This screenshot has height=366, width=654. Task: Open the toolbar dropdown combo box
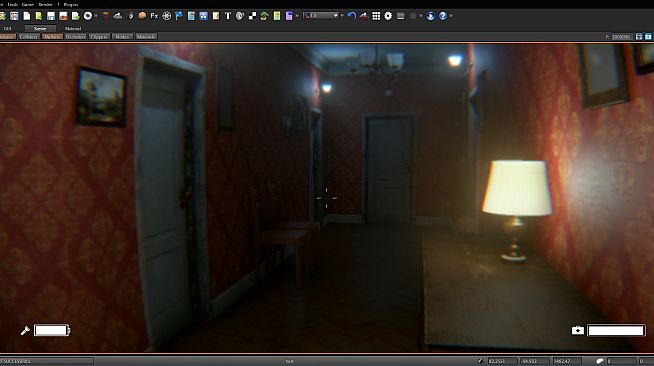point(321,15)
